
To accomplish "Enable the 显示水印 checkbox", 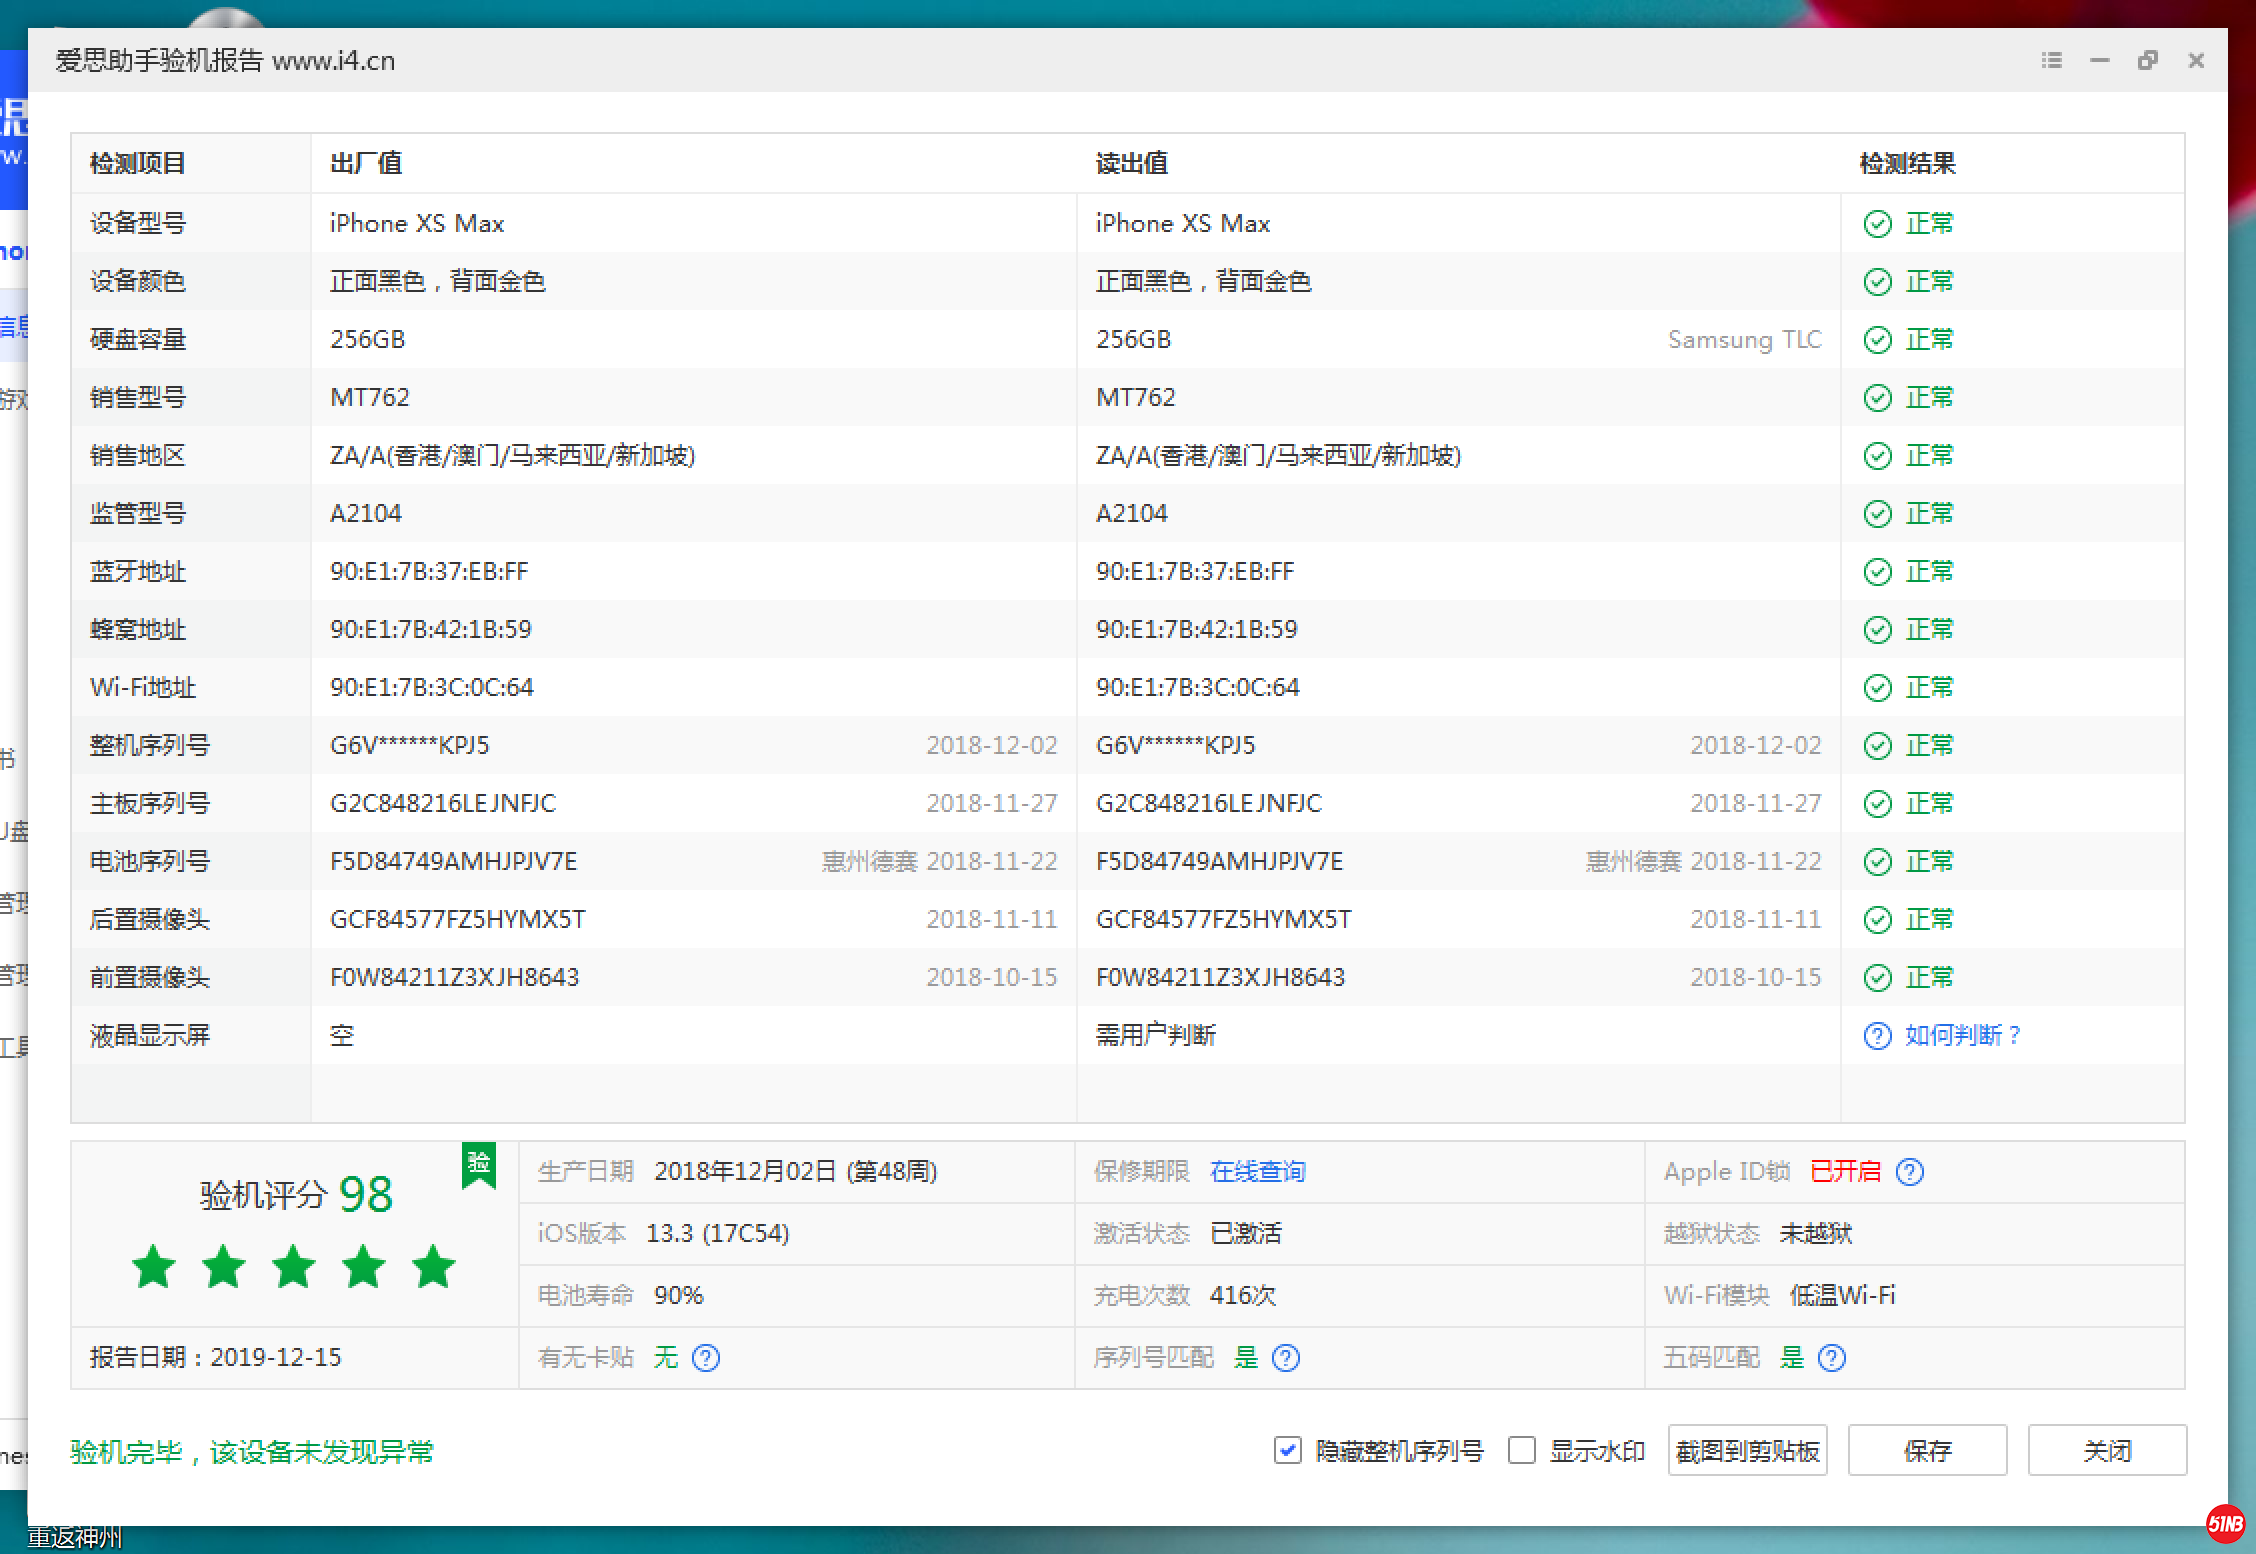I will (x=1521, y=1449).
